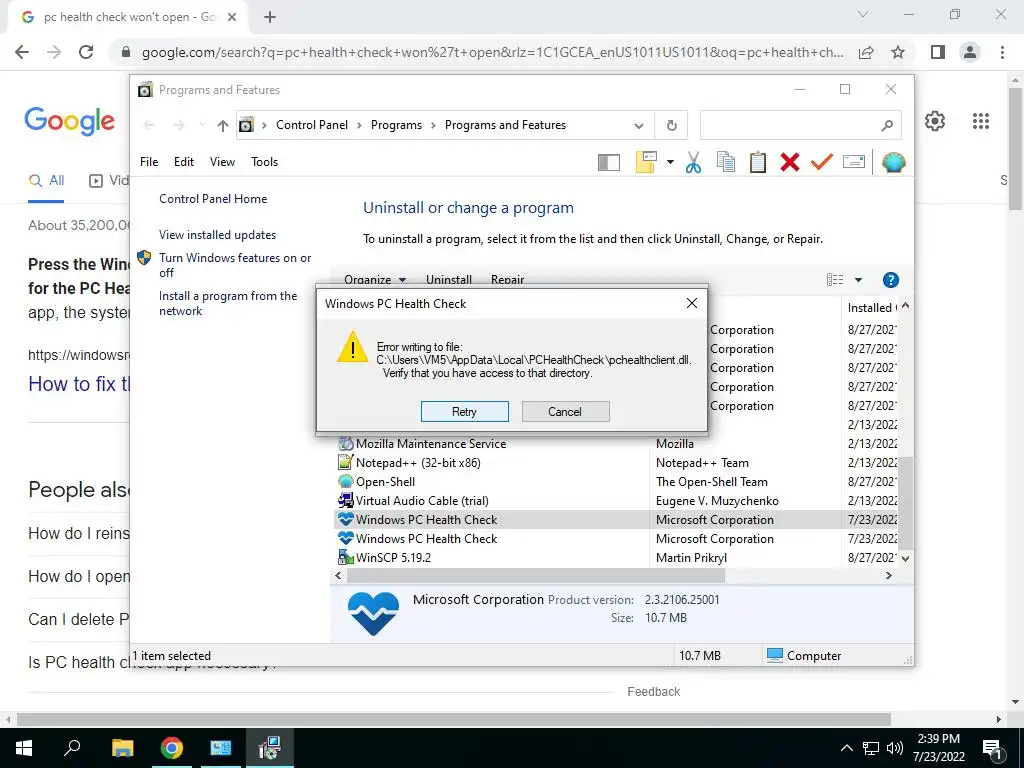Open the Organize dropdown

pyautogui.click(x=375, y=280)
